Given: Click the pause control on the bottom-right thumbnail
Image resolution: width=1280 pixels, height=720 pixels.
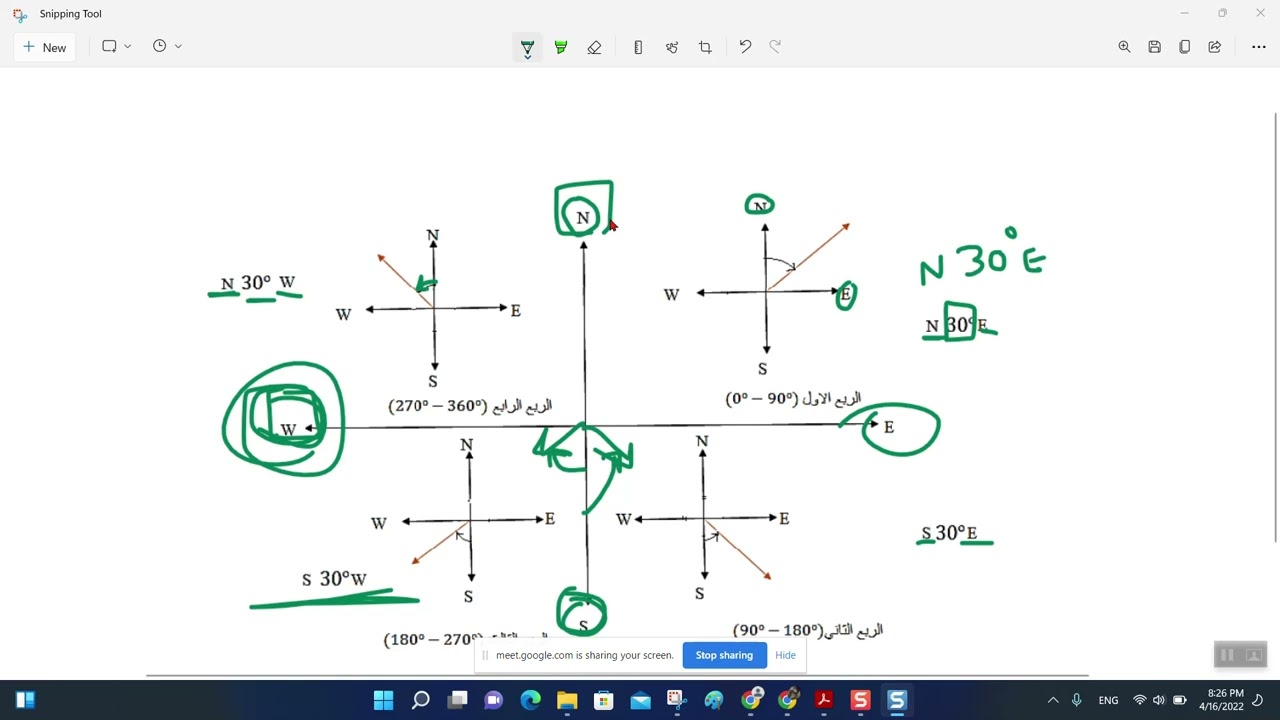Looking at the screenshot, I should point(1227,655).
